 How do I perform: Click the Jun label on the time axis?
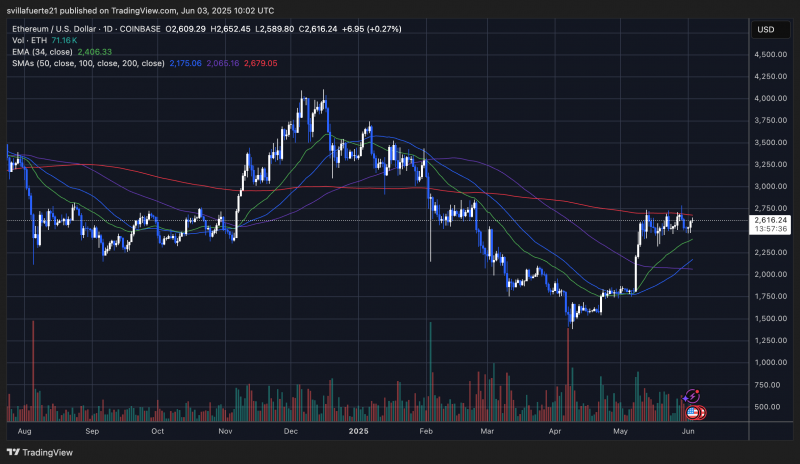[x=688, y=431]
